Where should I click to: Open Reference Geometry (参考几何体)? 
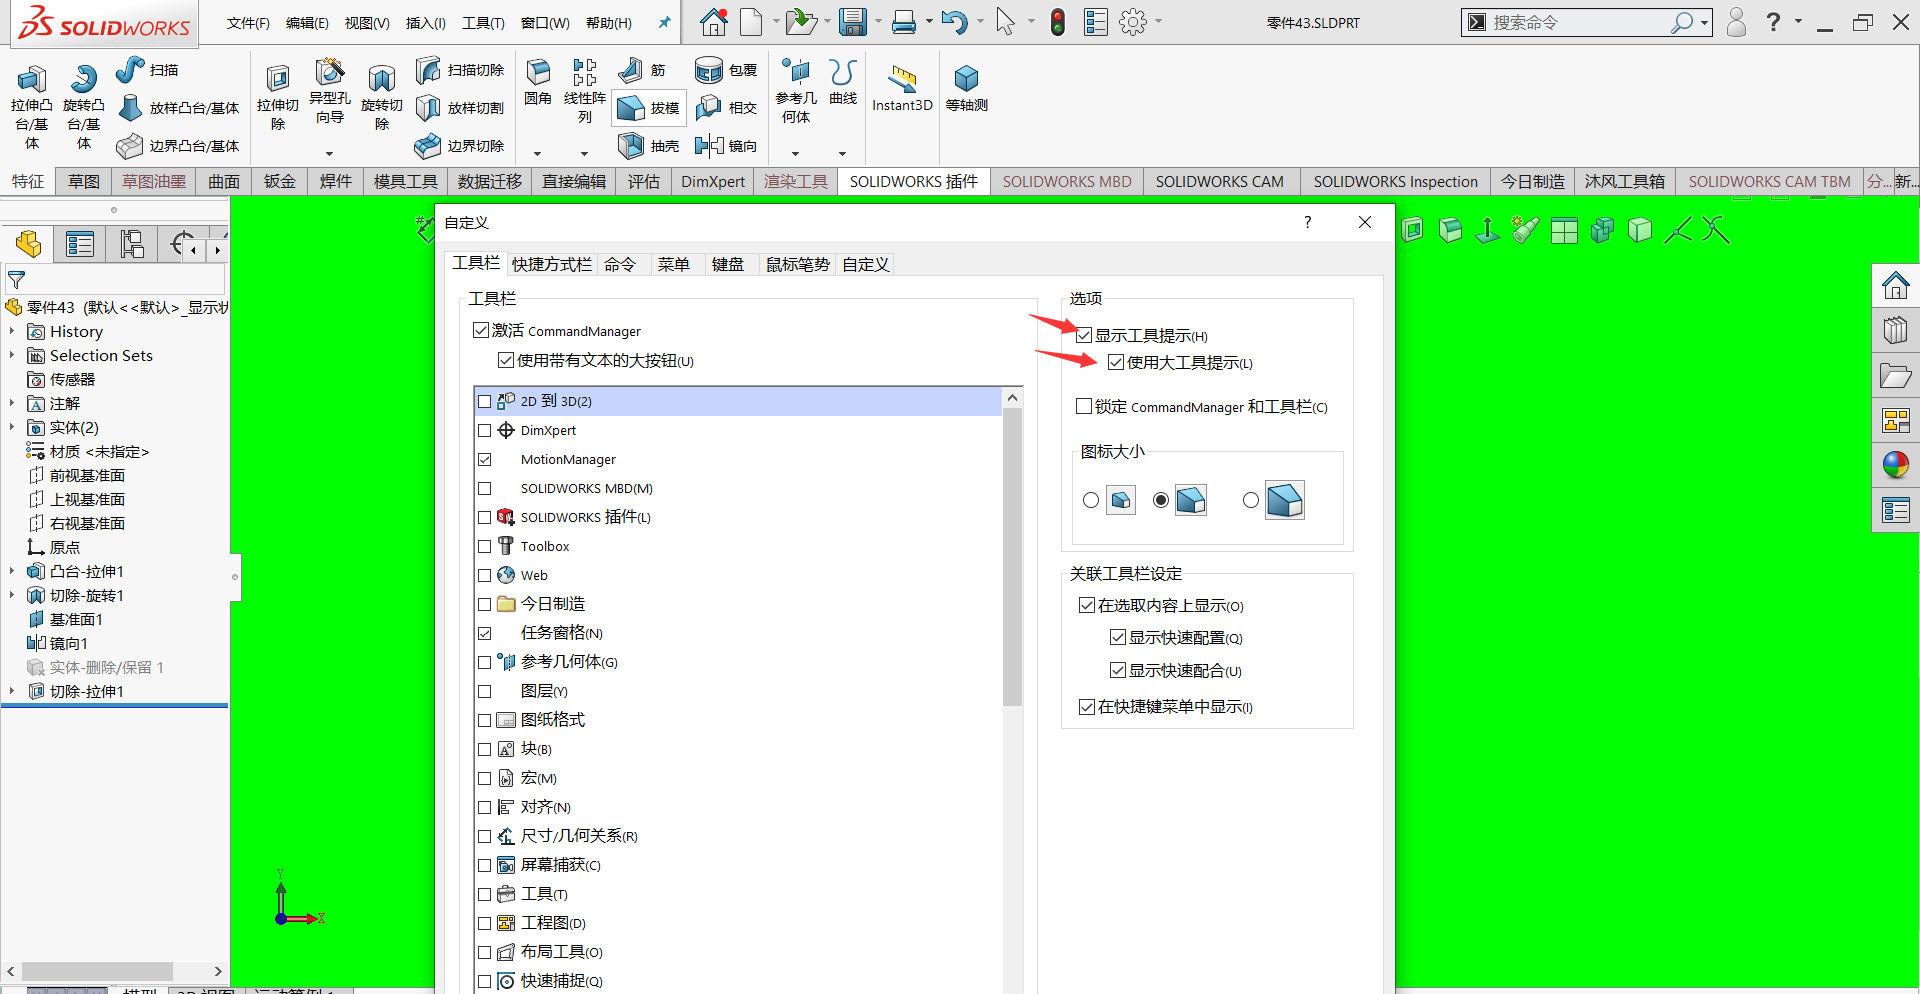click(796, 90)
